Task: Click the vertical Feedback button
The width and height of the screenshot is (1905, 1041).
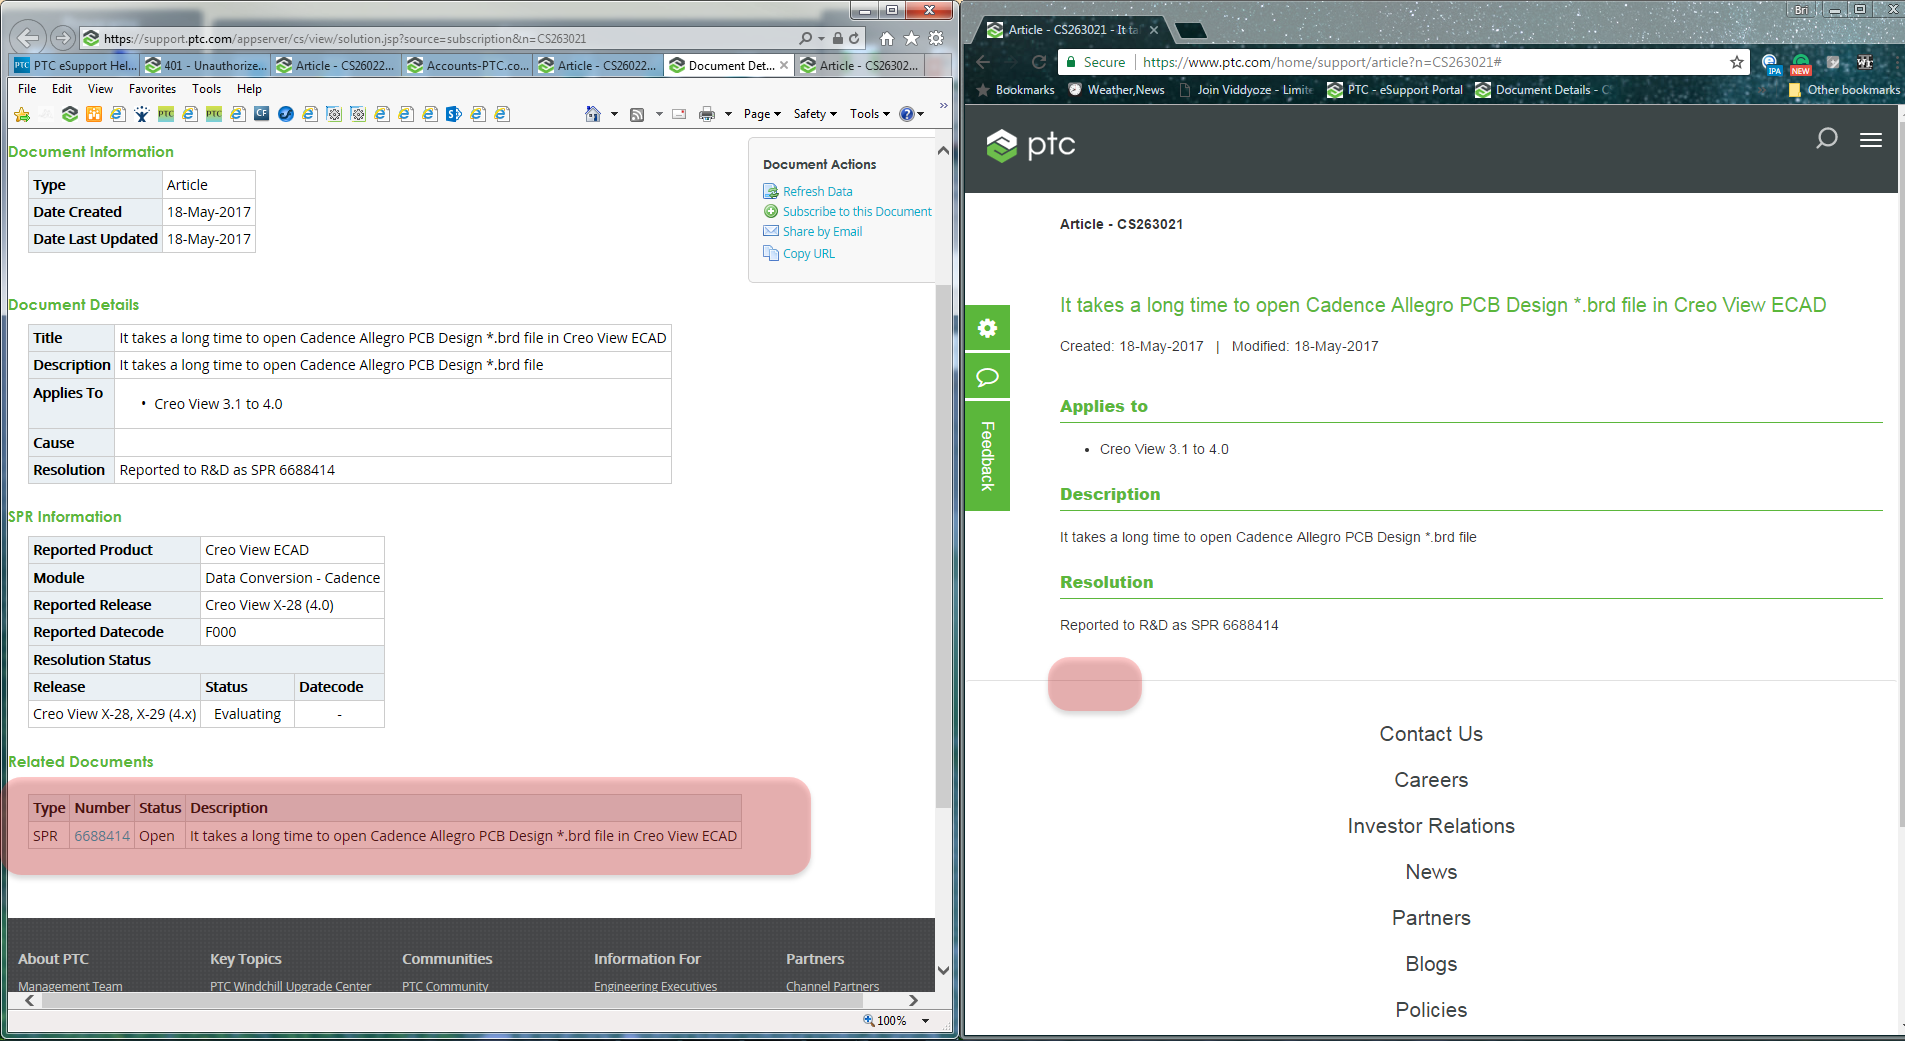Action: coord(987,456)
